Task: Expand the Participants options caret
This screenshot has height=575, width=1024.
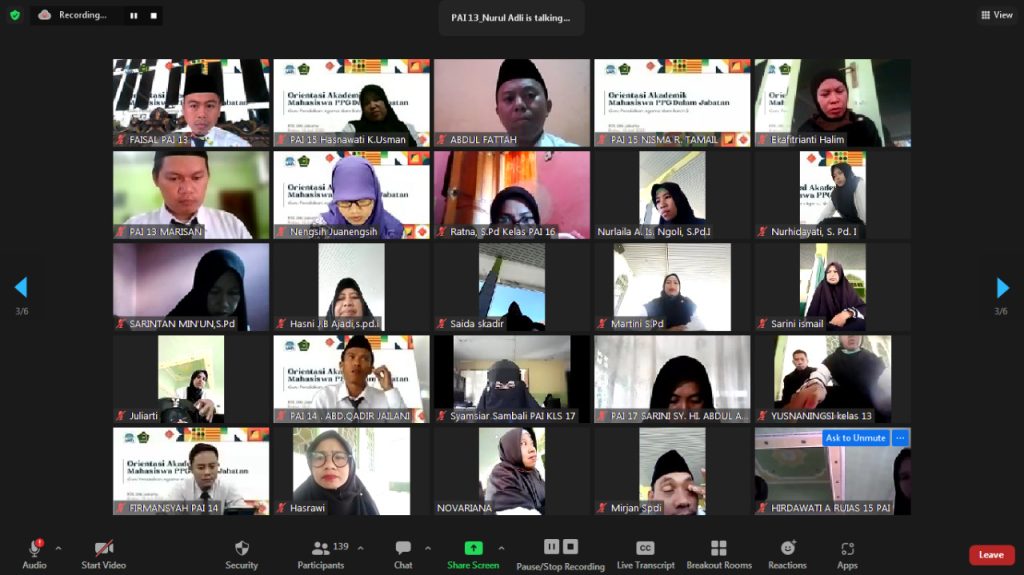Action: [x=360, y=548]
